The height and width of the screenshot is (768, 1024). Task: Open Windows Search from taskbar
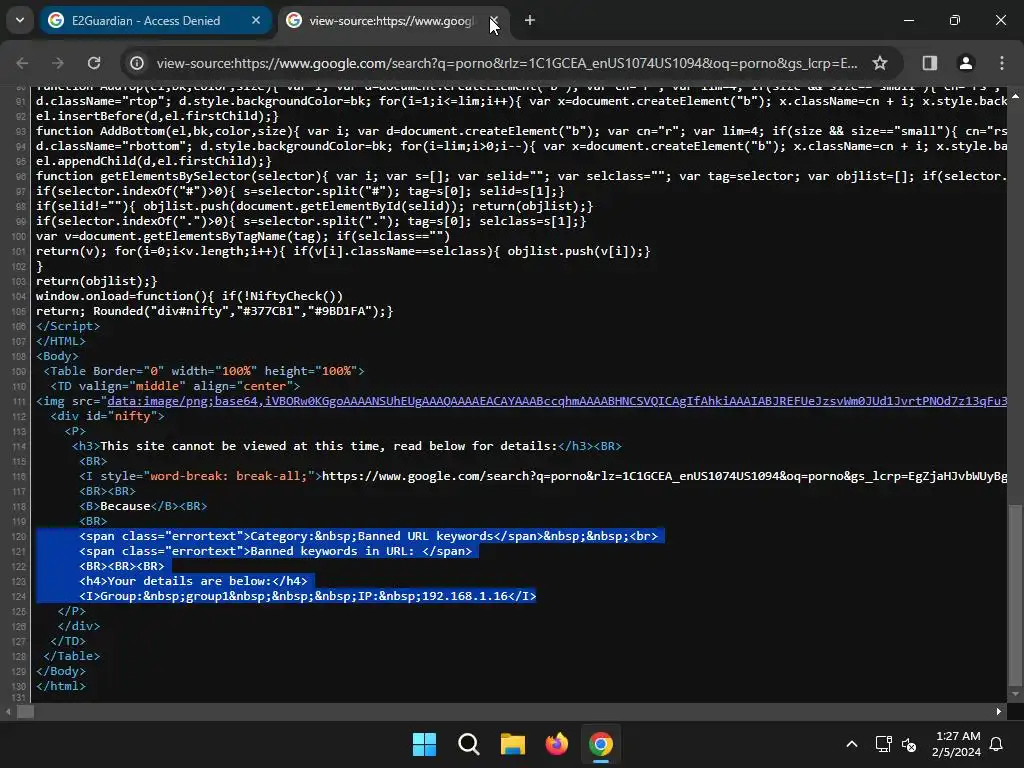tap(469, 744)
